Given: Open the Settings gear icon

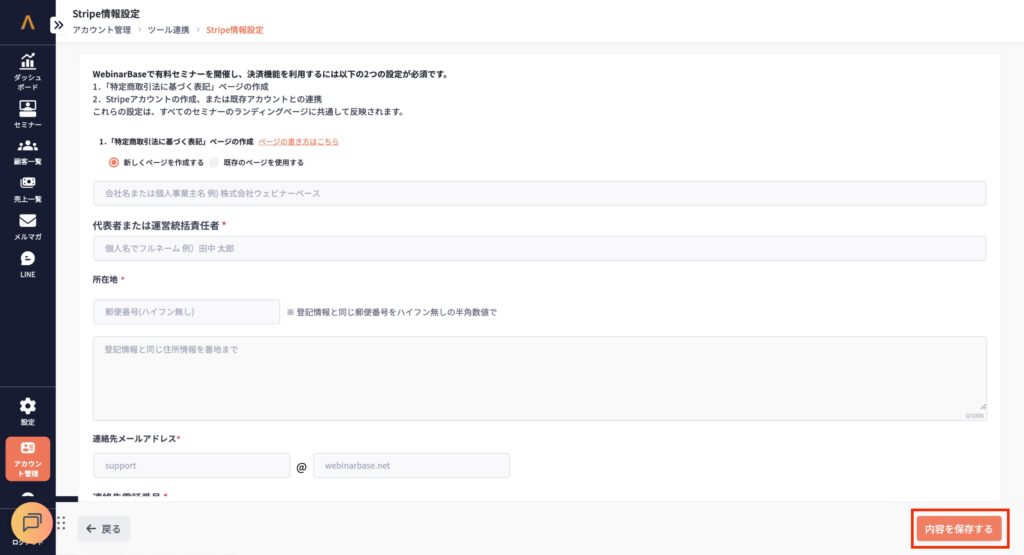Looking at the screenshot, I should 27,410.
